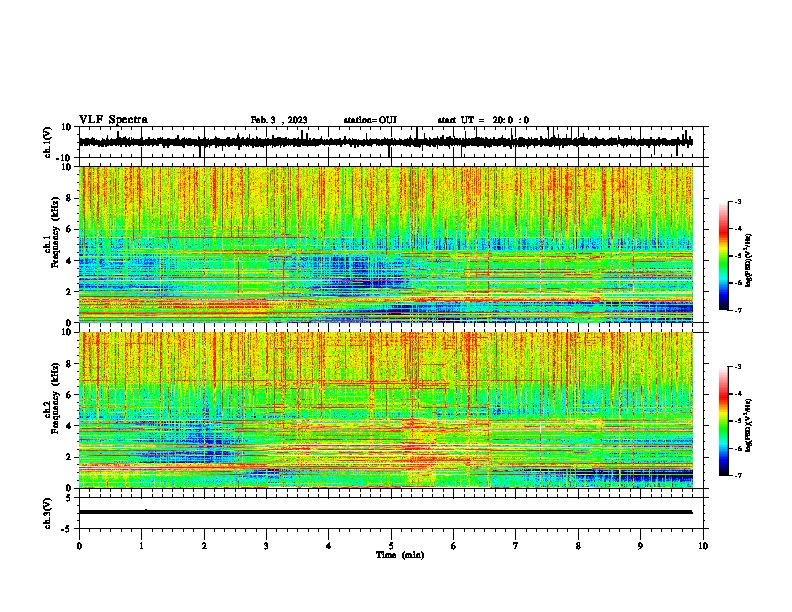The height and width of the screenshot is (612, 792).
Task: Click the 10 minute tick label
Action: (x=703, y=546)
